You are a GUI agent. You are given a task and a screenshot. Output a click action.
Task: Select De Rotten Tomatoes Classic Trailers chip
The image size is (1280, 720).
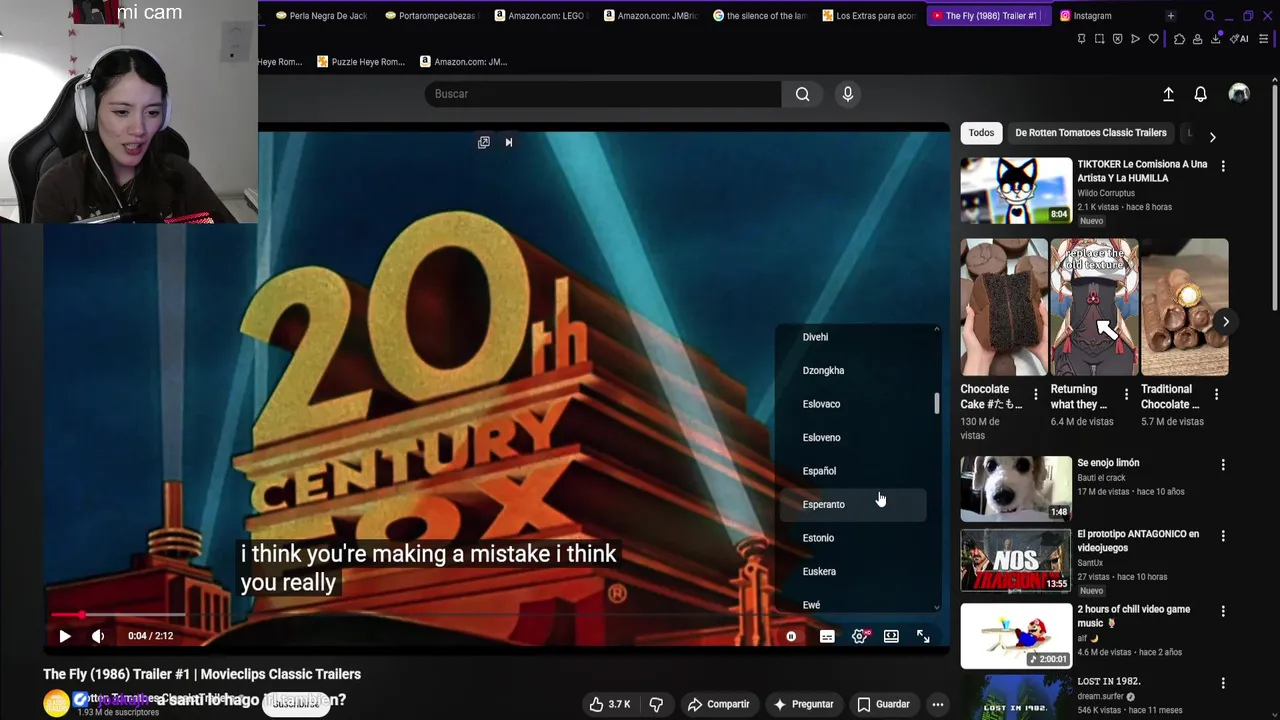pyautogui.click(x=1091, y=133)
